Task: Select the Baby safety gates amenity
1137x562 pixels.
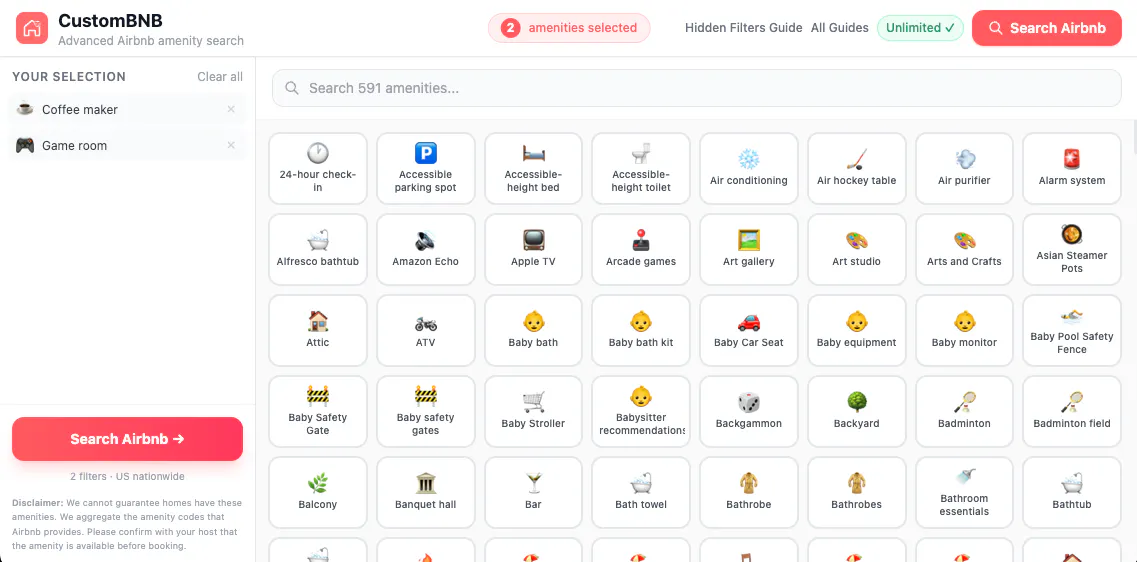Action: pyautogui.click(x=426, y=411)
